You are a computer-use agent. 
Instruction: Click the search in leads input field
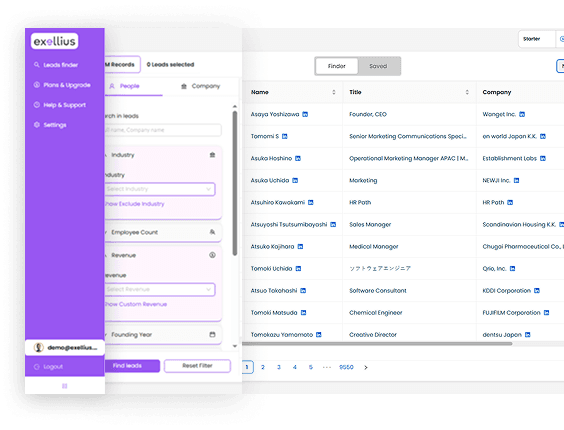(163, 130)
